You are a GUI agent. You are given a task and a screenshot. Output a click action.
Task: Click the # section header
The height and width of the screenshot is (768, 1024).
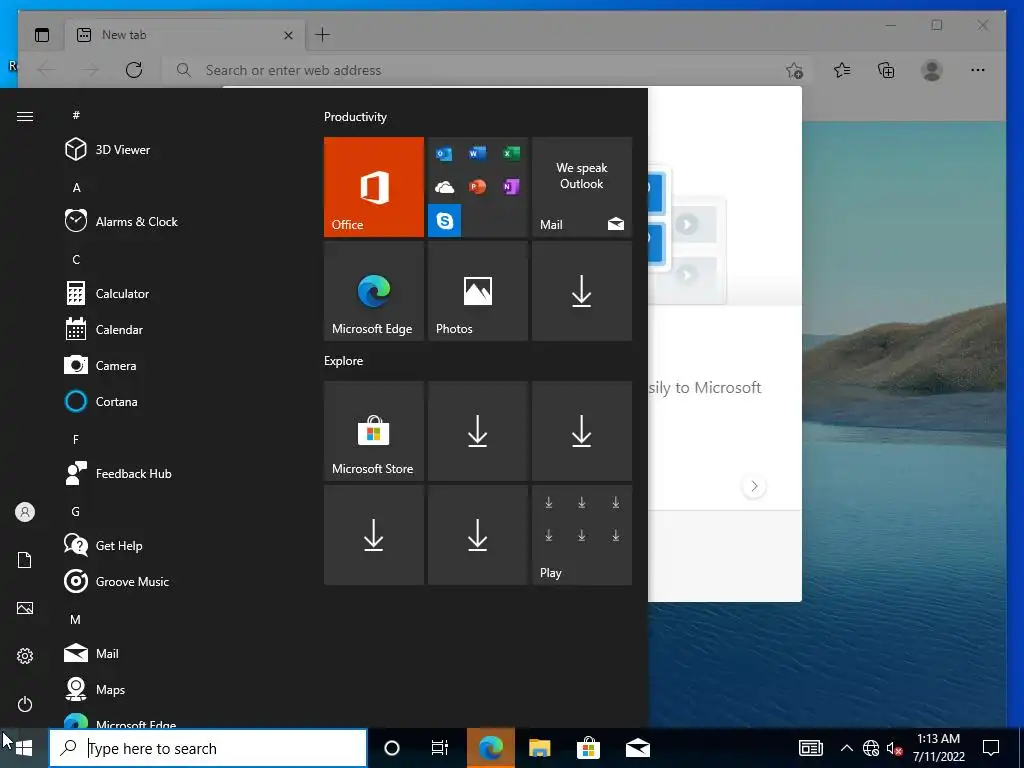pyautogui.click(x=76, y=115)
